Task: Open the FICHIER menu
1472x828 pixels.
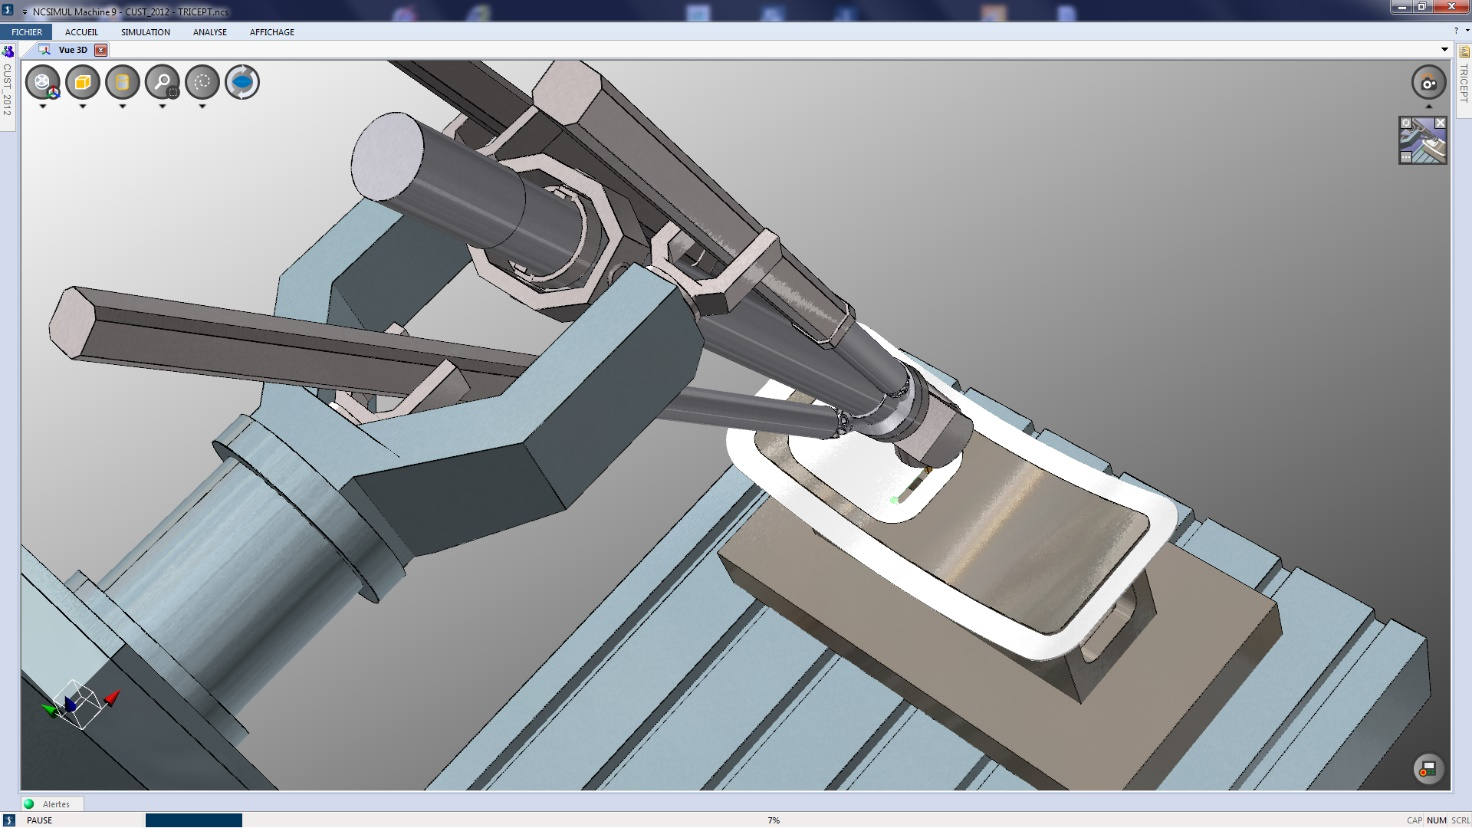Action: (27, 32)
